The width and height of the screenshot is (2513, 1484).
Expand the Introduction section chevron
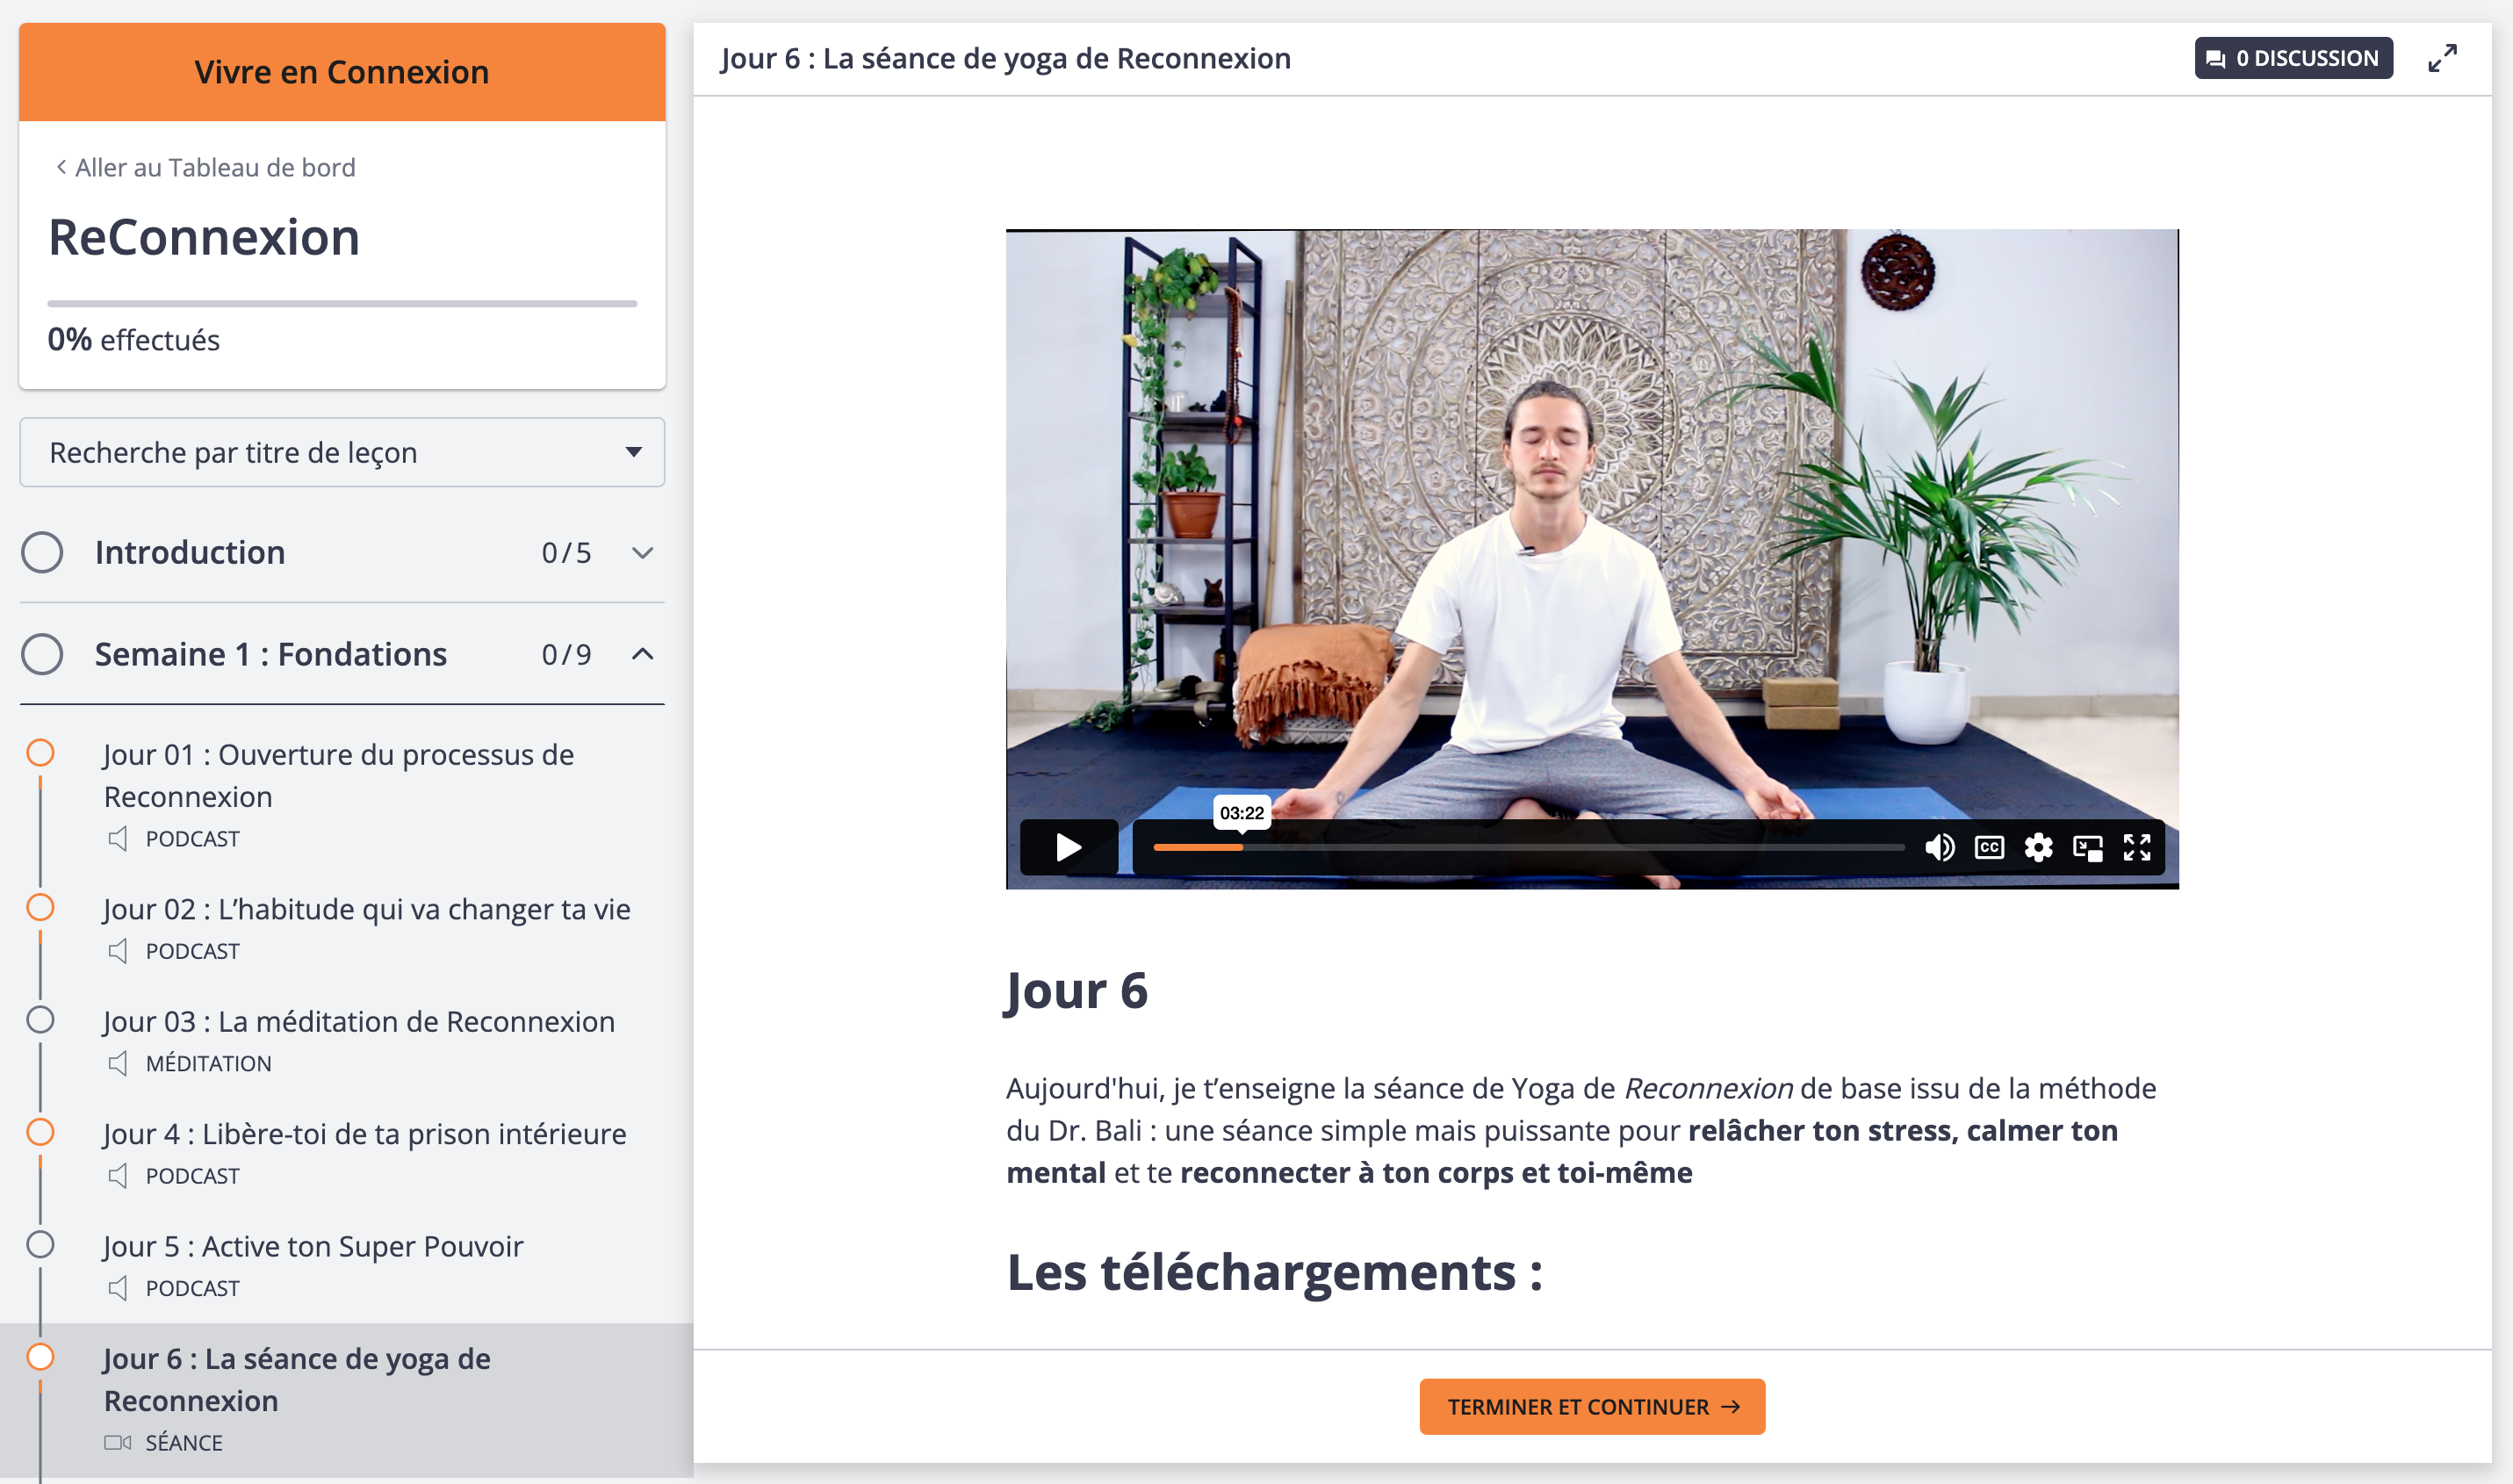pyautogui.click(x=643, y=552)
